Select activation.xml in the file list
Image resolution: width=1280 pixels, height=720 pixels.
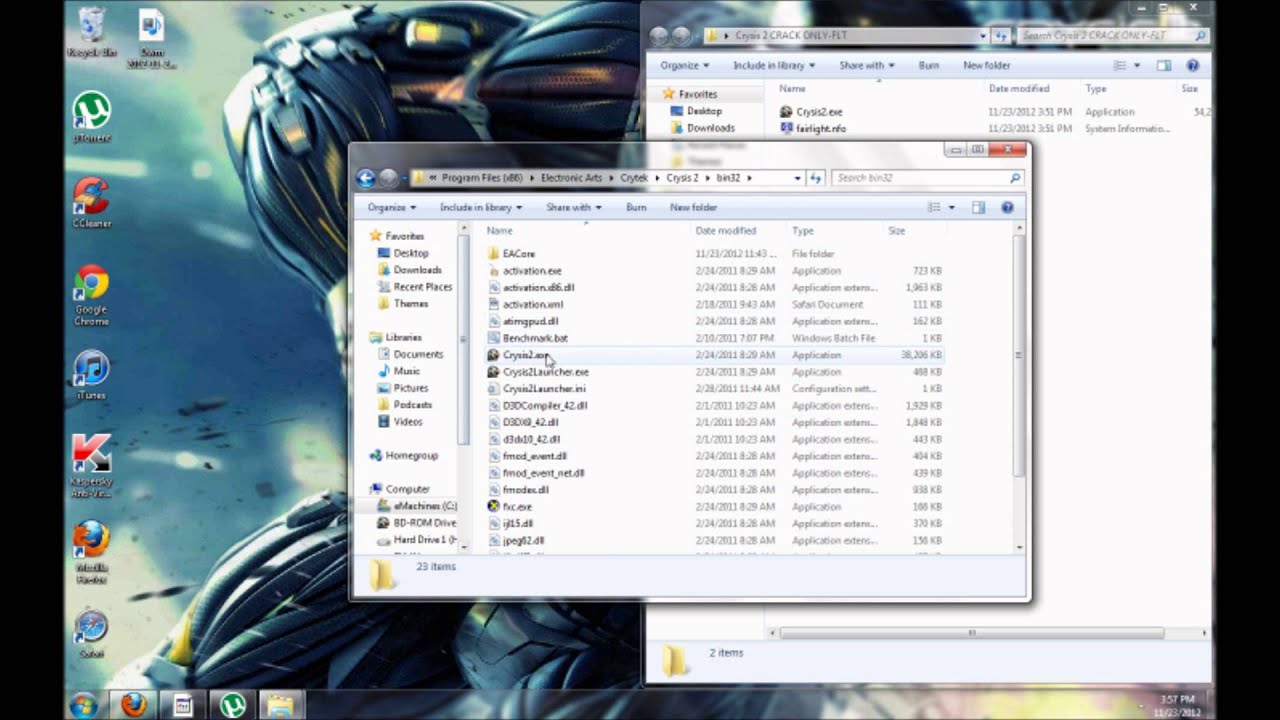point(532,304)
